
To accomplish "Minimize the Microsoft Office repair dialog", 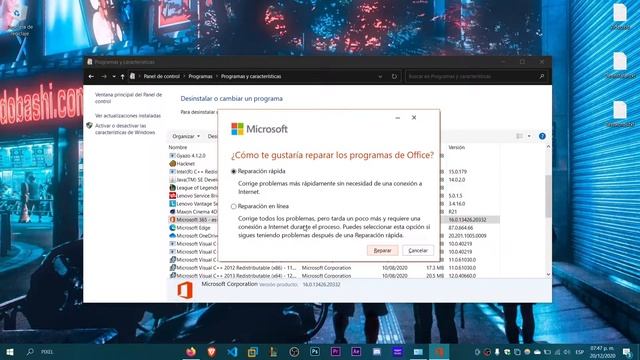I will tap(398, 118).
